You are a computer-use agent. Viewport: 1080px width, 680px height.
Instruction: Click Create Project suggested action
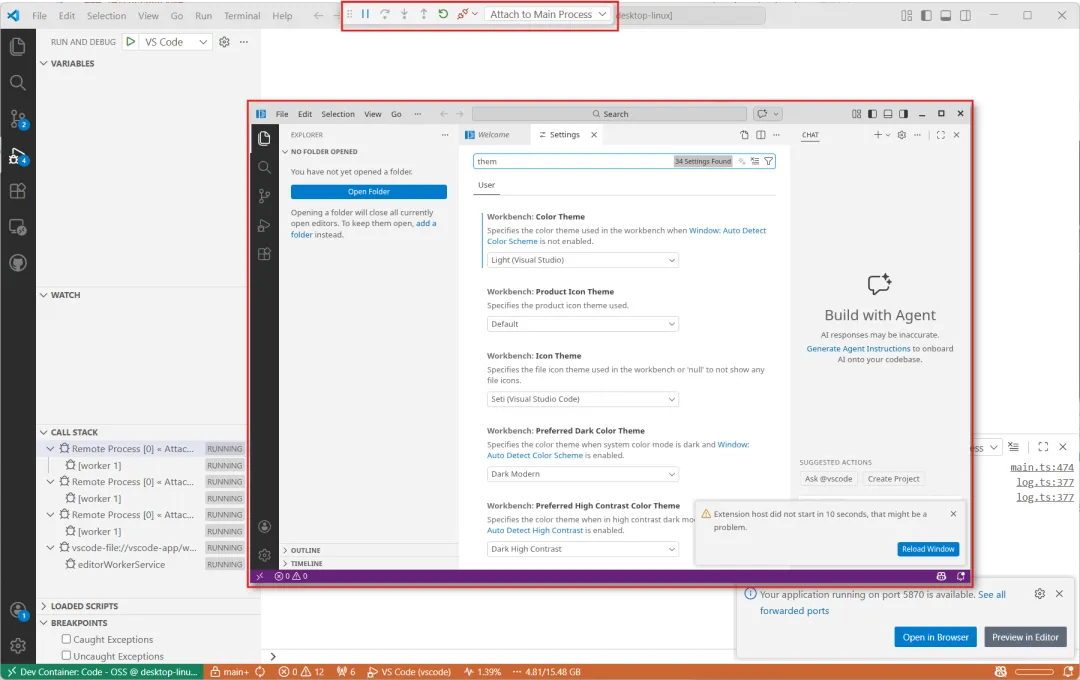click(893, 479)
